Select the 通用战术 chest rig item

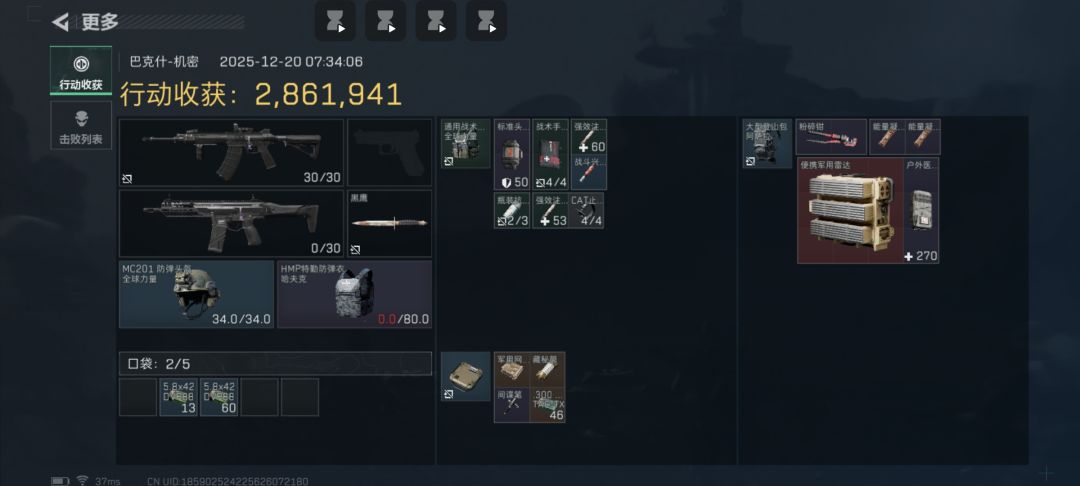click(x=466, y=143)
